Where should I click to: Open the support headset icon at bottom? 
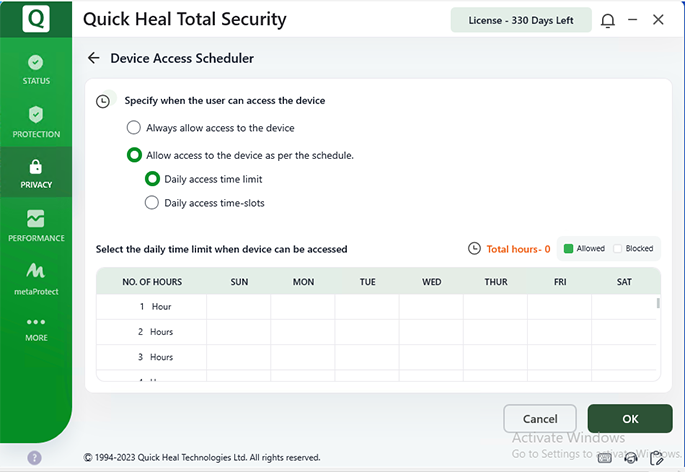pyautogui.click(x=631, y=458)
